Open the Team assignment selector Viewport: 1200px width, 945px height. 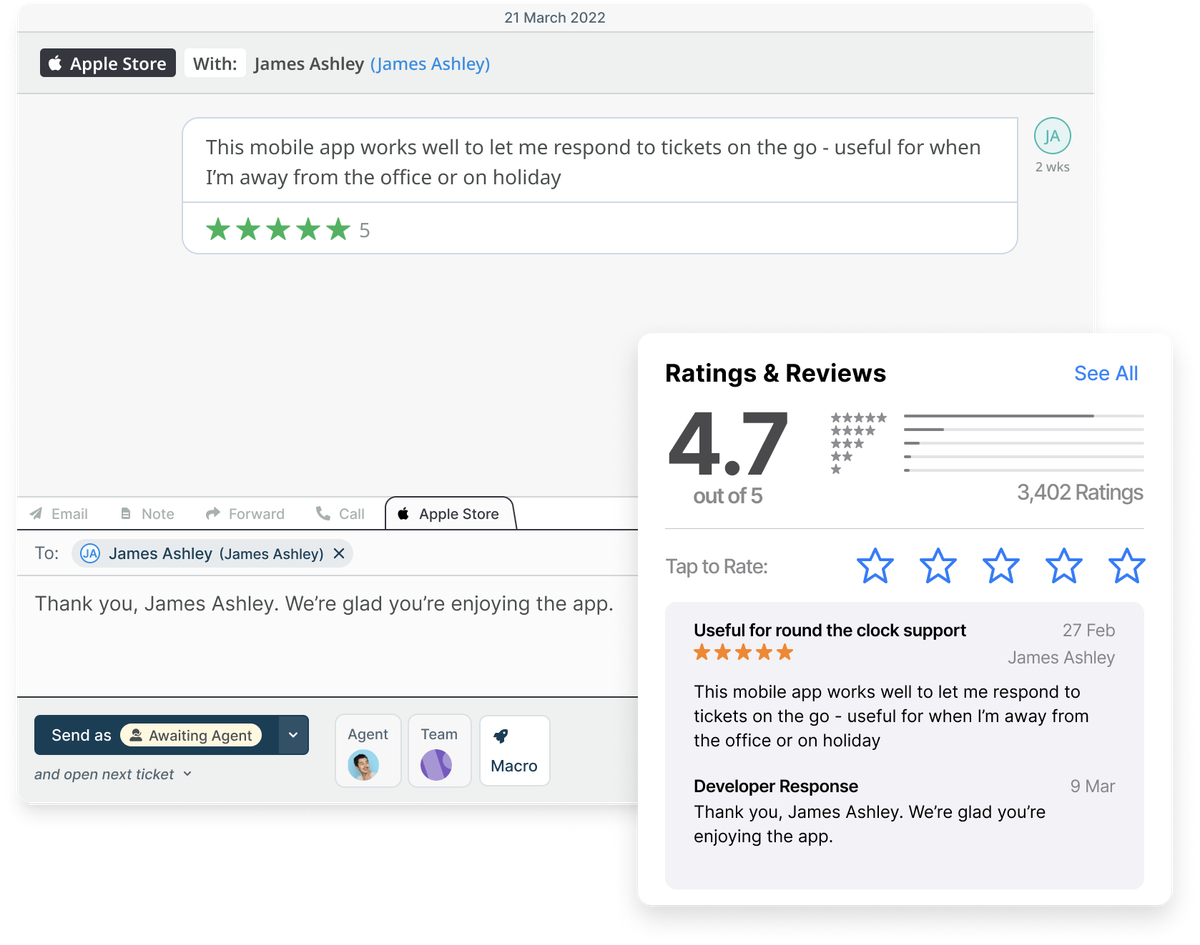point(439,751)
